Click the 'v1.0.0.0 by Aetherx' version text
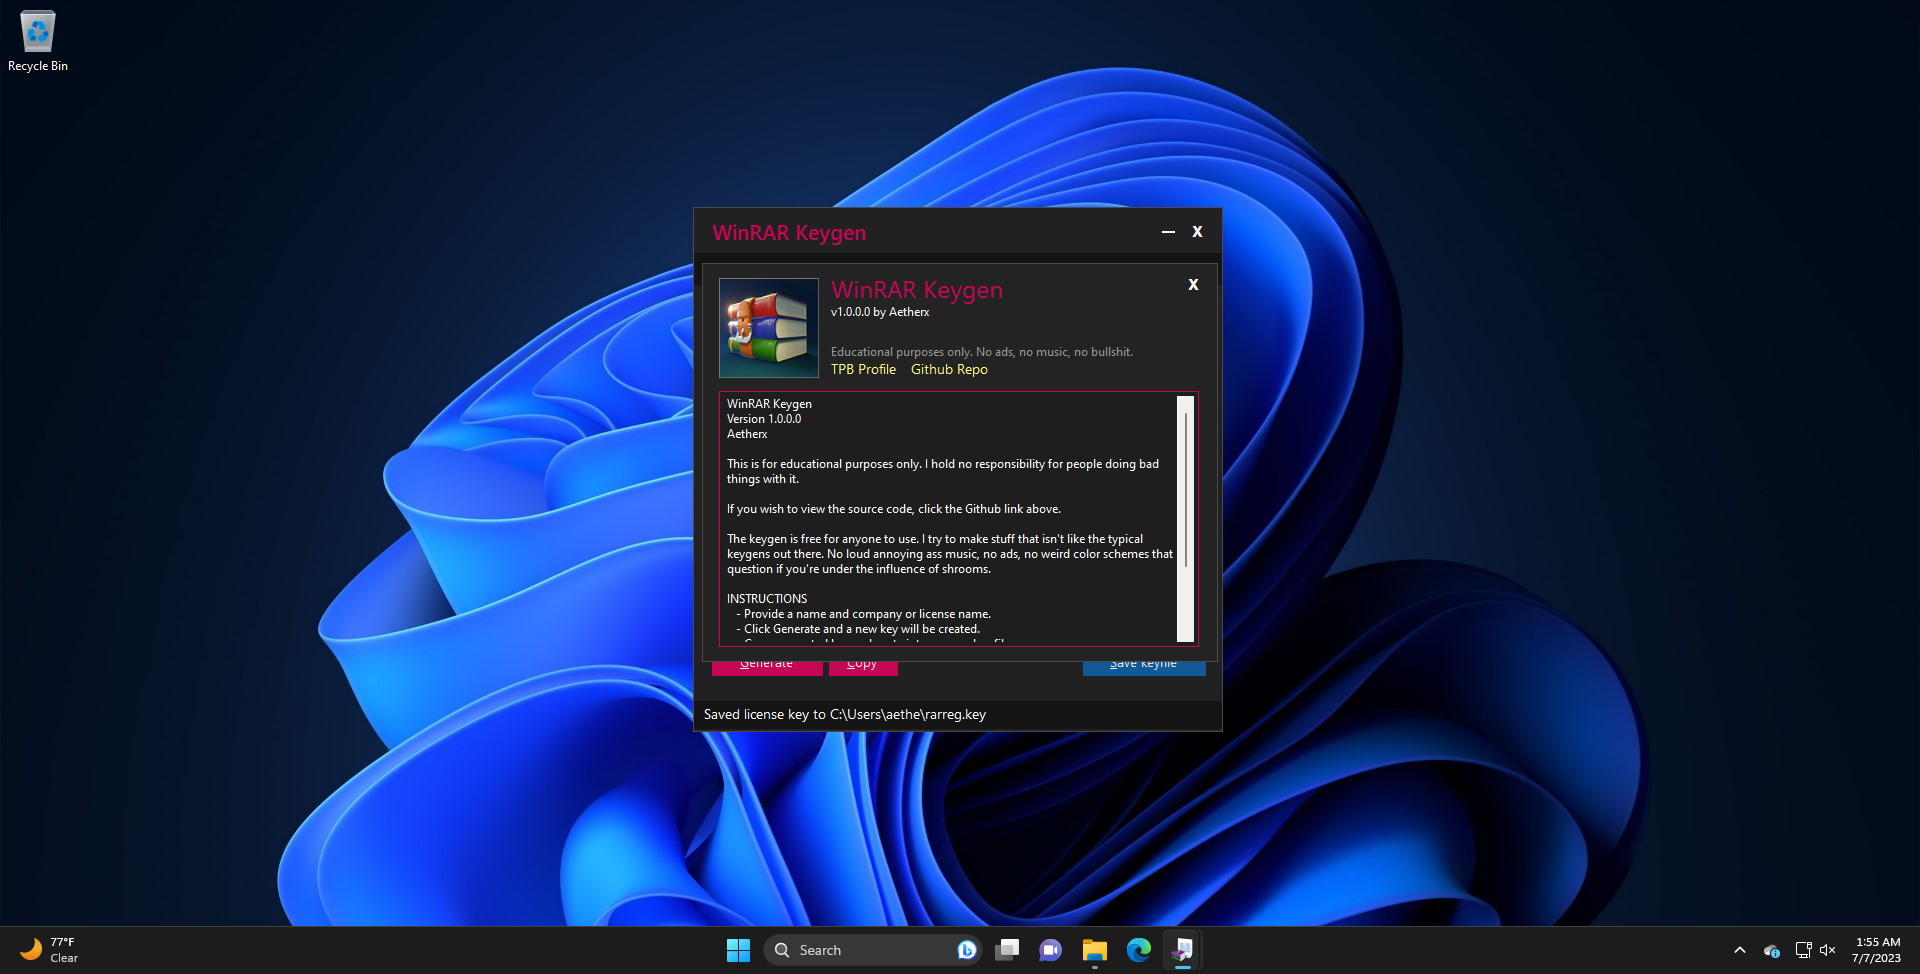 [x=880, y=312]
